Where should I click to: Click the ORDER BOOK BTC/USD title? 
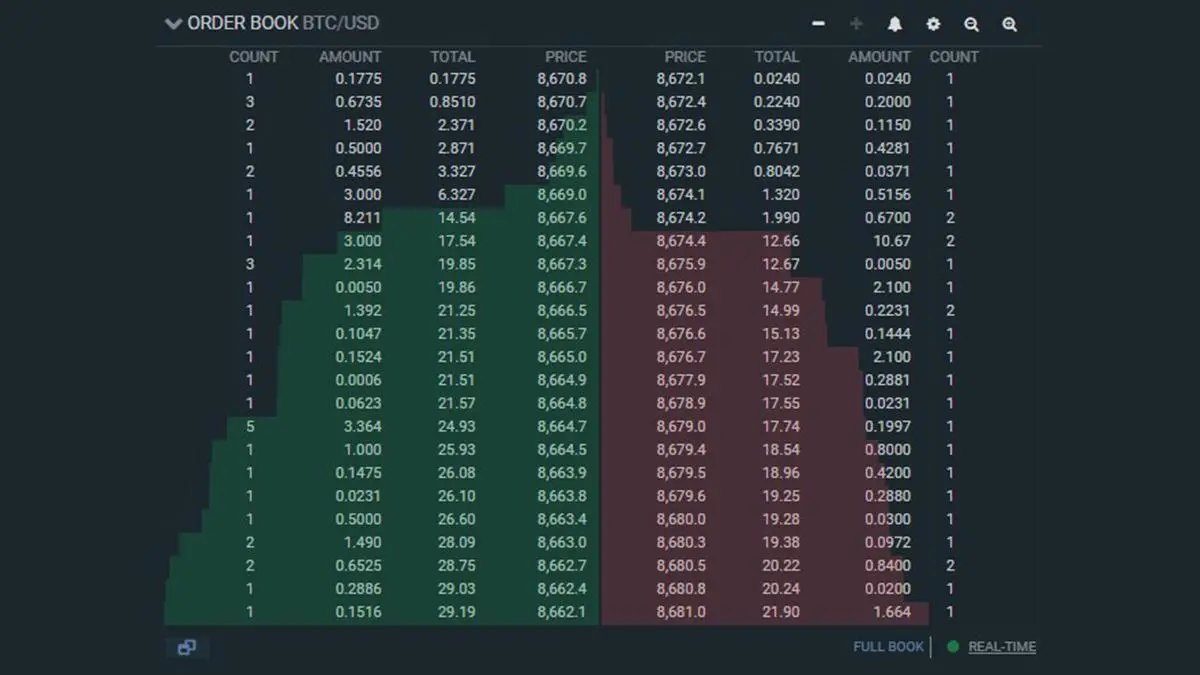click(283, 23)
